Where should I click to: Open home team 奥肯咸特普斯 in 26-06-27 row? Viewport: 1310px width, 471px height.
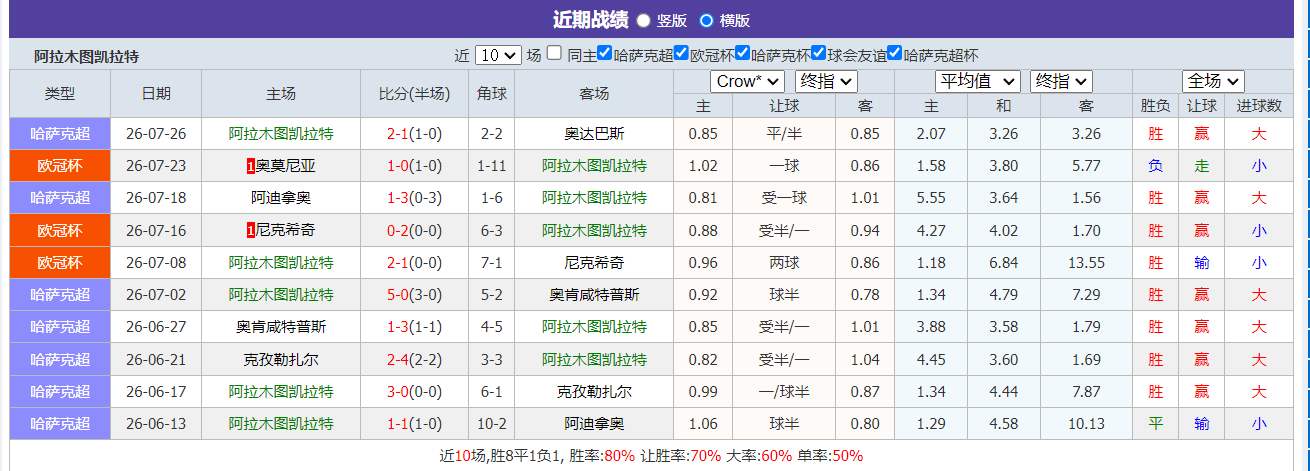(x=281, y=327)
